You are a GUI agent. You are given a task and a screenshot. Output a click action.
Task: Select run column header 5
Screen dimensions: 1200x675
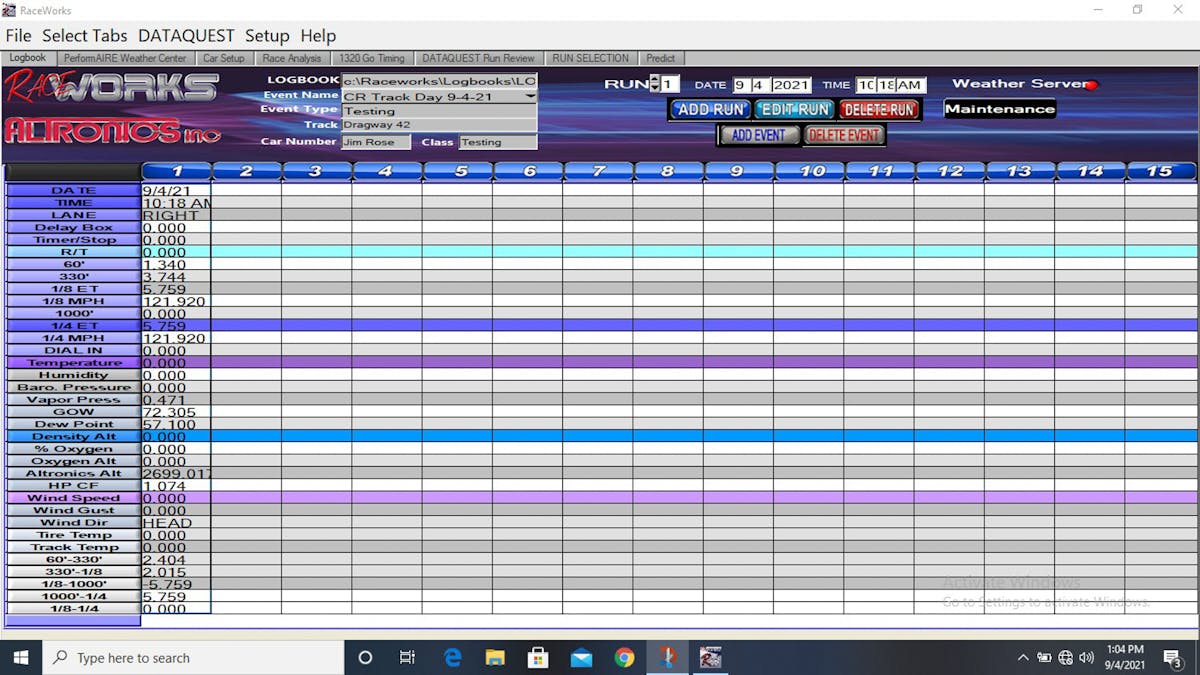click(x=460, y=171)
